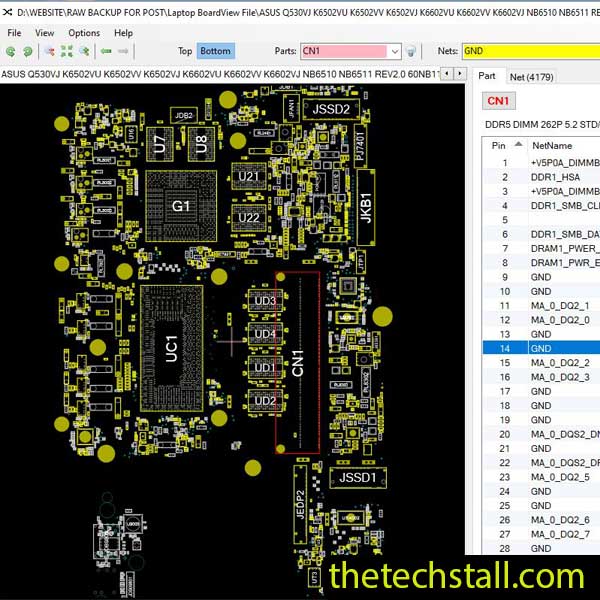The width and height of the screenshot is (600, 600).
Task: Go forward with the gray right arrow
Action: tap(123, 51)
